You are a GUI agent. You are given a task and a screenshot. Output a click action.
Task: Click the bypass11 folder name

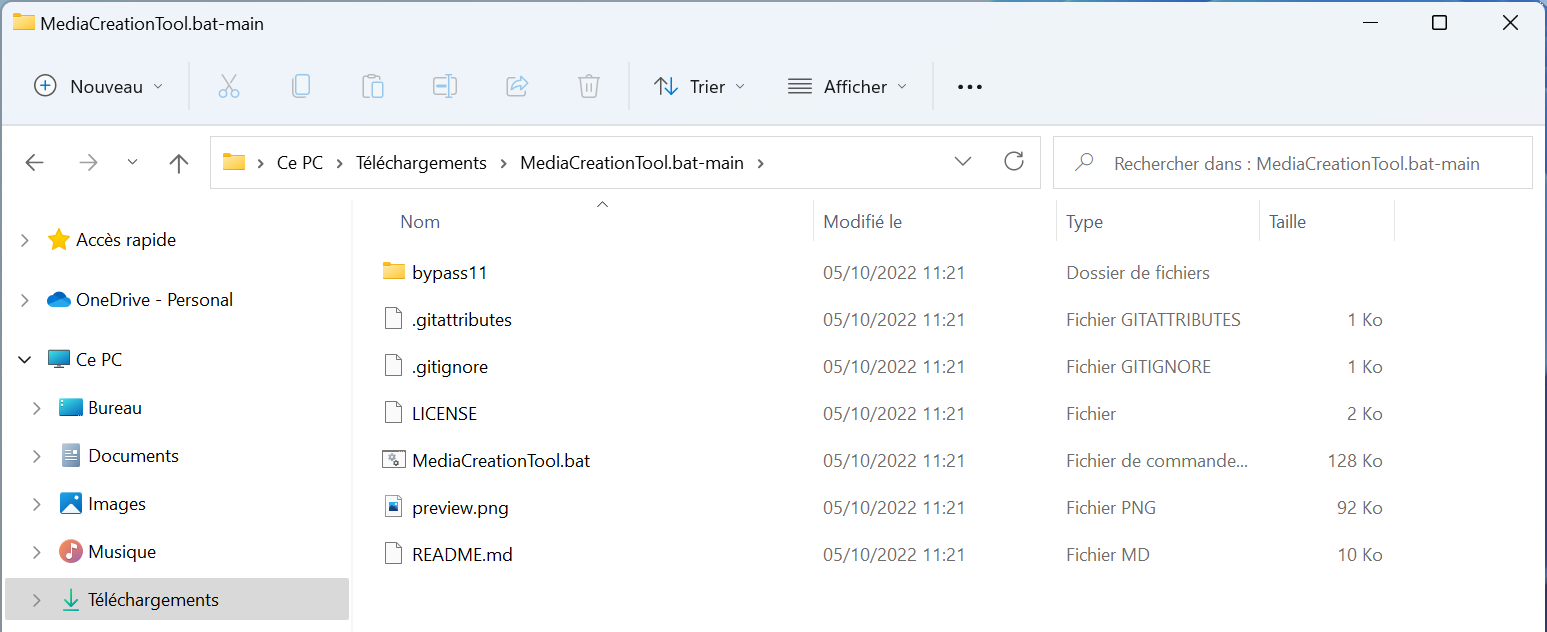(449, 273)
